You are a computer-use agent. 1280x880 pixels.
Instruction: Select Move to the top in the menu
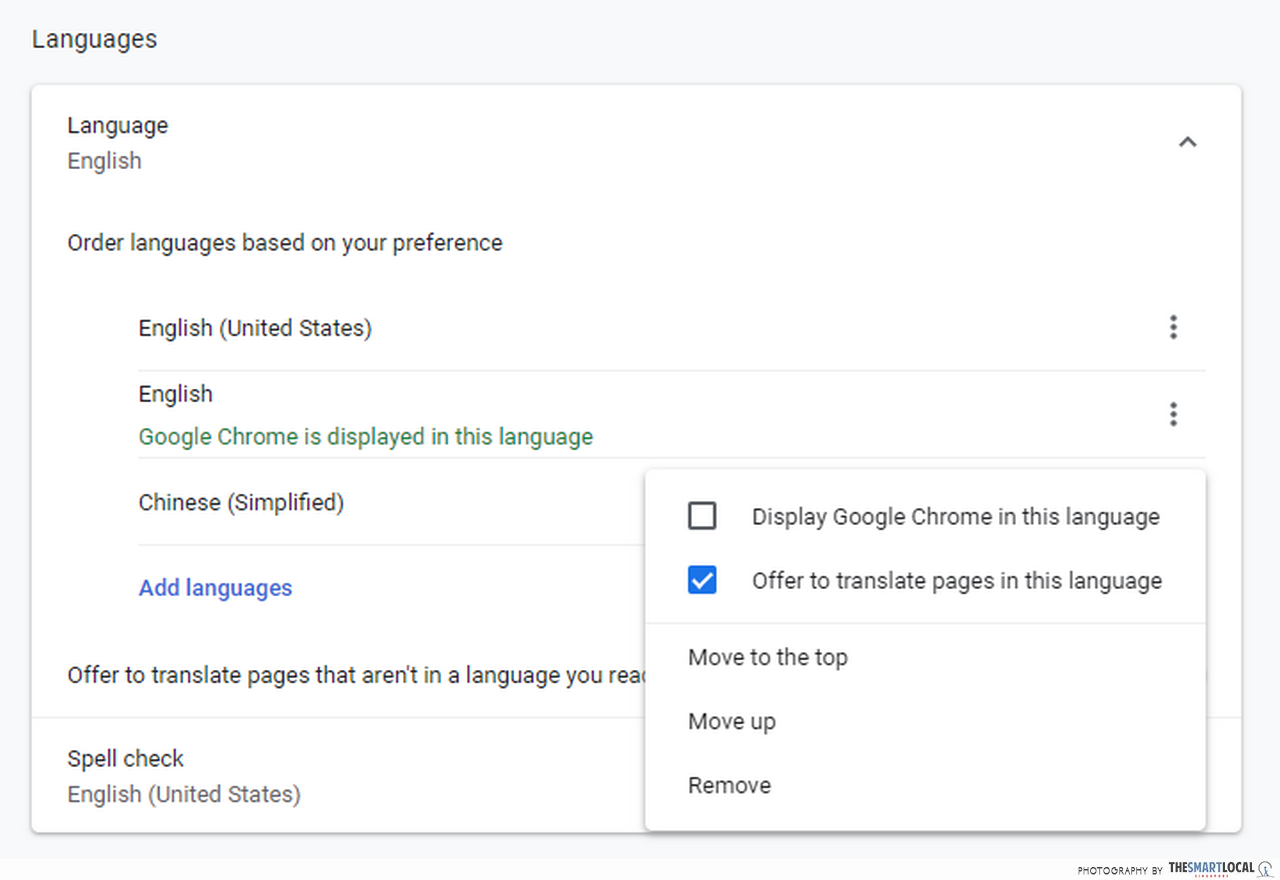click(767, 658)
